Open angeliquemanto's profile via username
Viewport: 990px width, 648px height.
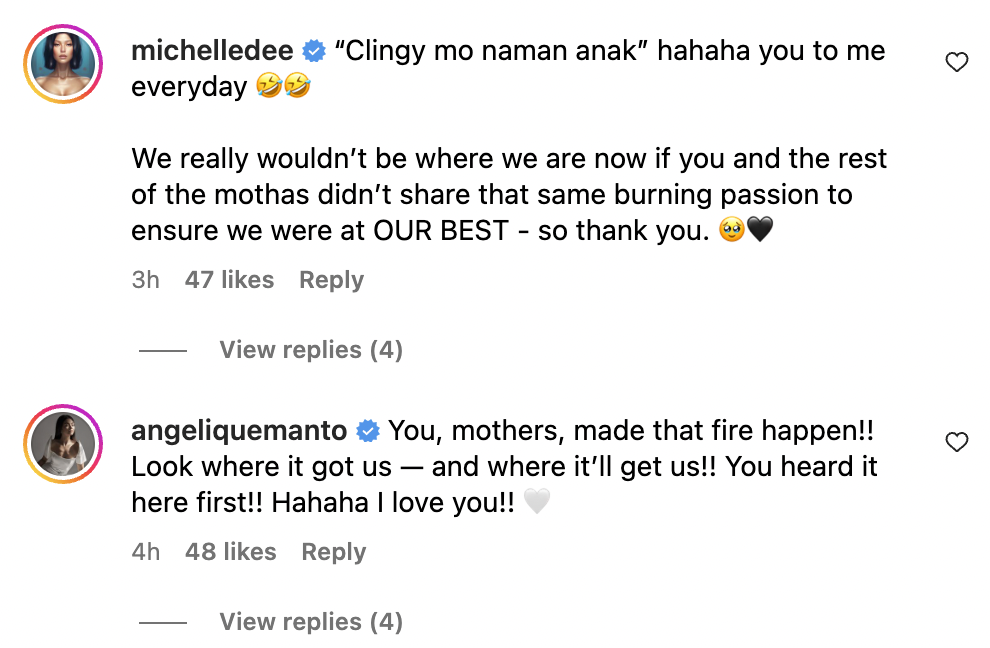coord(238,431)
